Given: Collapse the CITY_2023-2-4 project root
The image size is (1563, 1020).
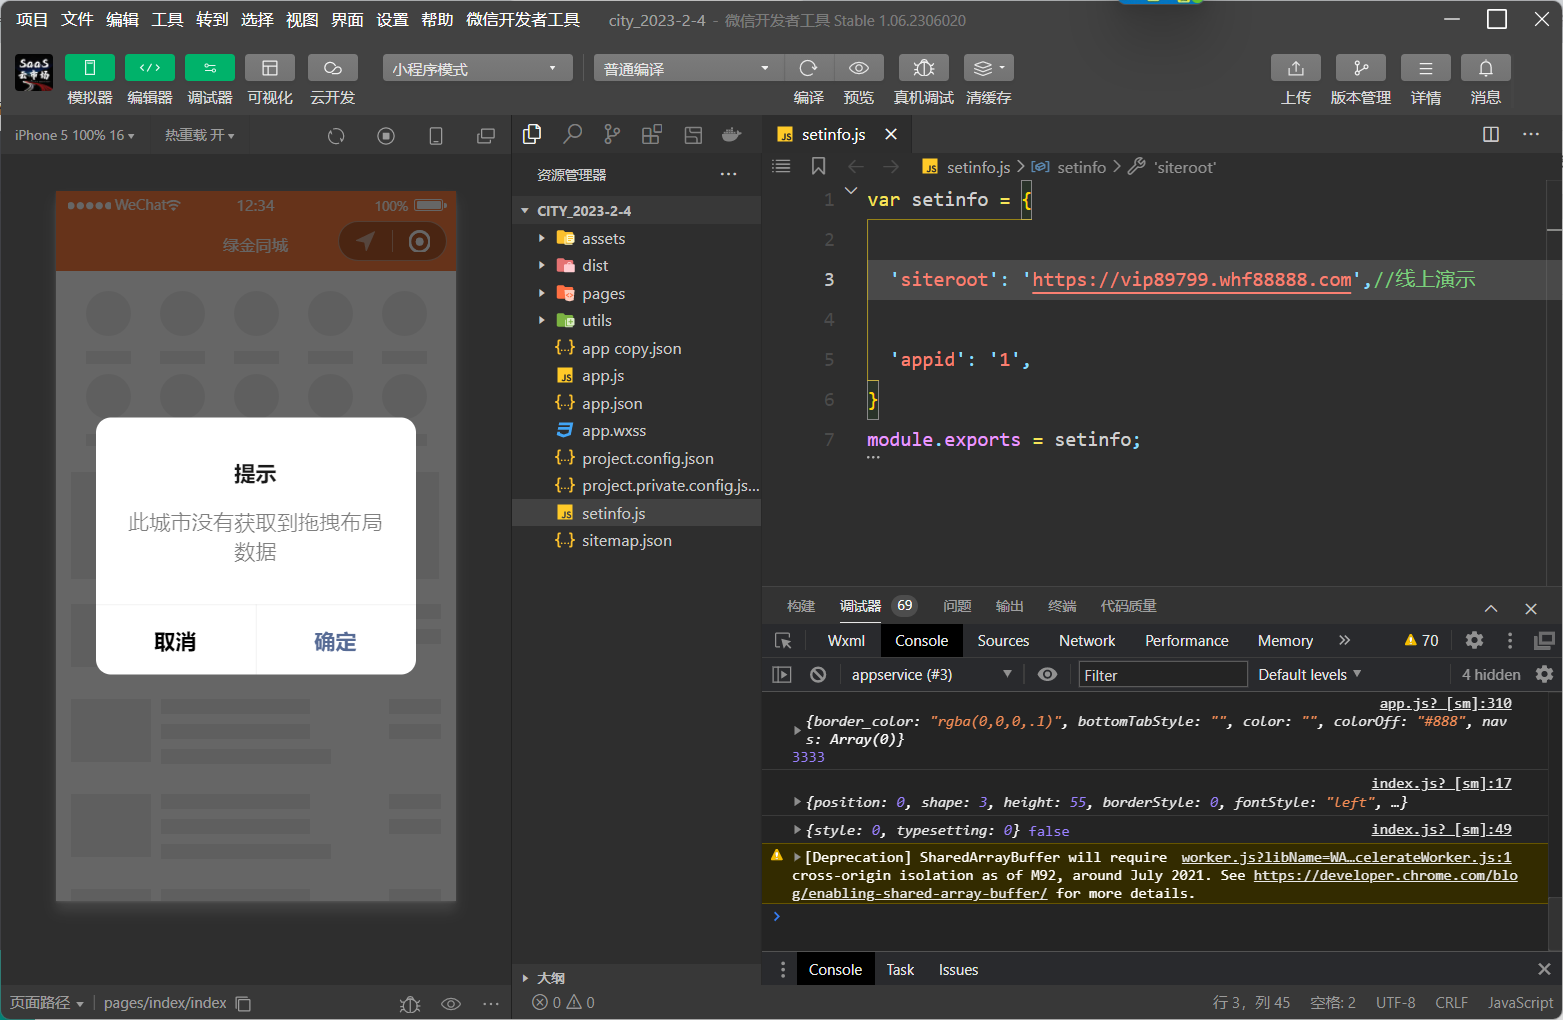Looking at the screenshot, I should coord(525,211).
